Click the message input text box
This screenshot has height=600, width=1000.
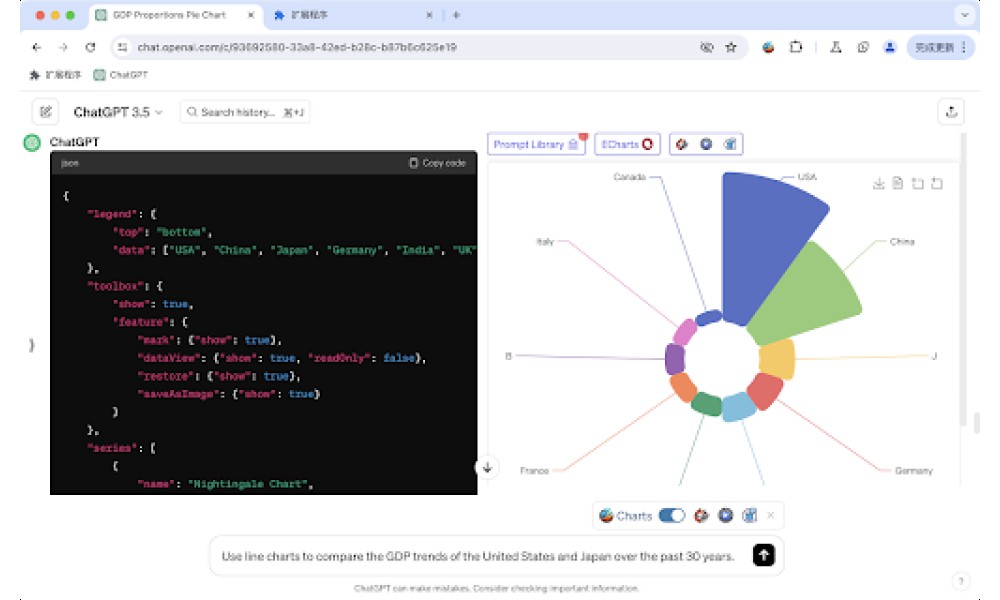(478, 556)
